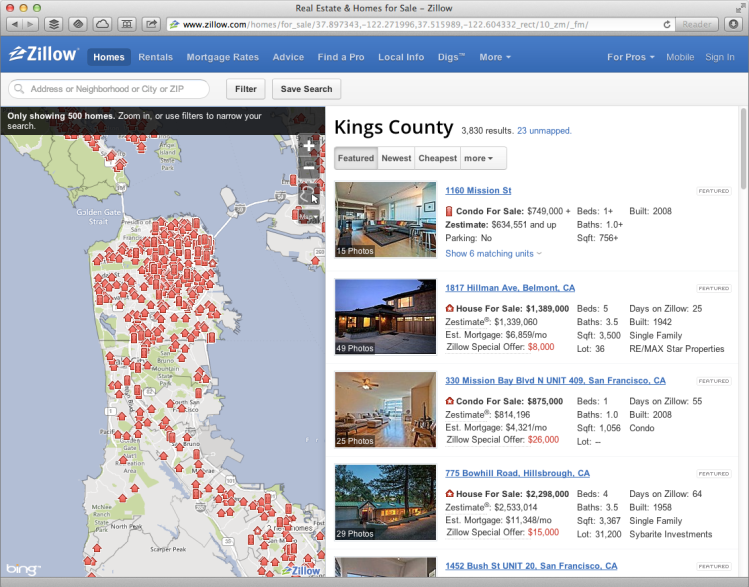This screenshot has height=587, width=749.
Task: Sort listings by Cheapest
Action: (438, 158)
